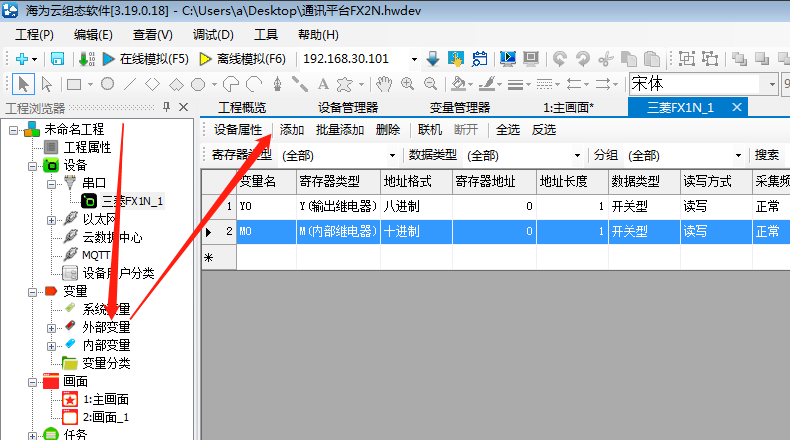
Task: Click the group objects icon
Action: coord(687,59)
